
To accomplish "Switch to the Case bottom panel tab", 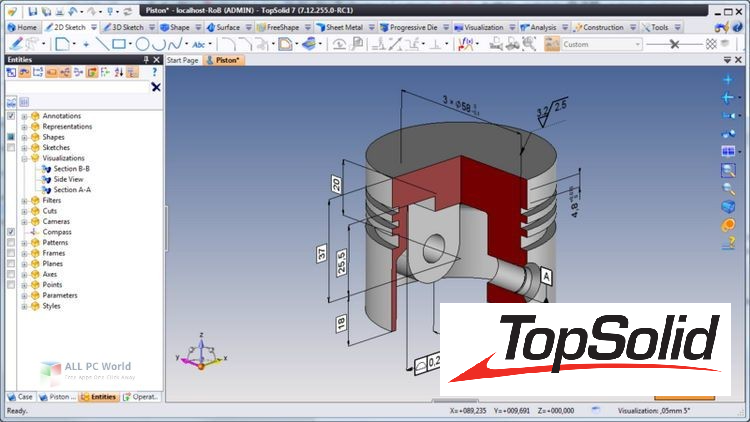I will 20,397.
